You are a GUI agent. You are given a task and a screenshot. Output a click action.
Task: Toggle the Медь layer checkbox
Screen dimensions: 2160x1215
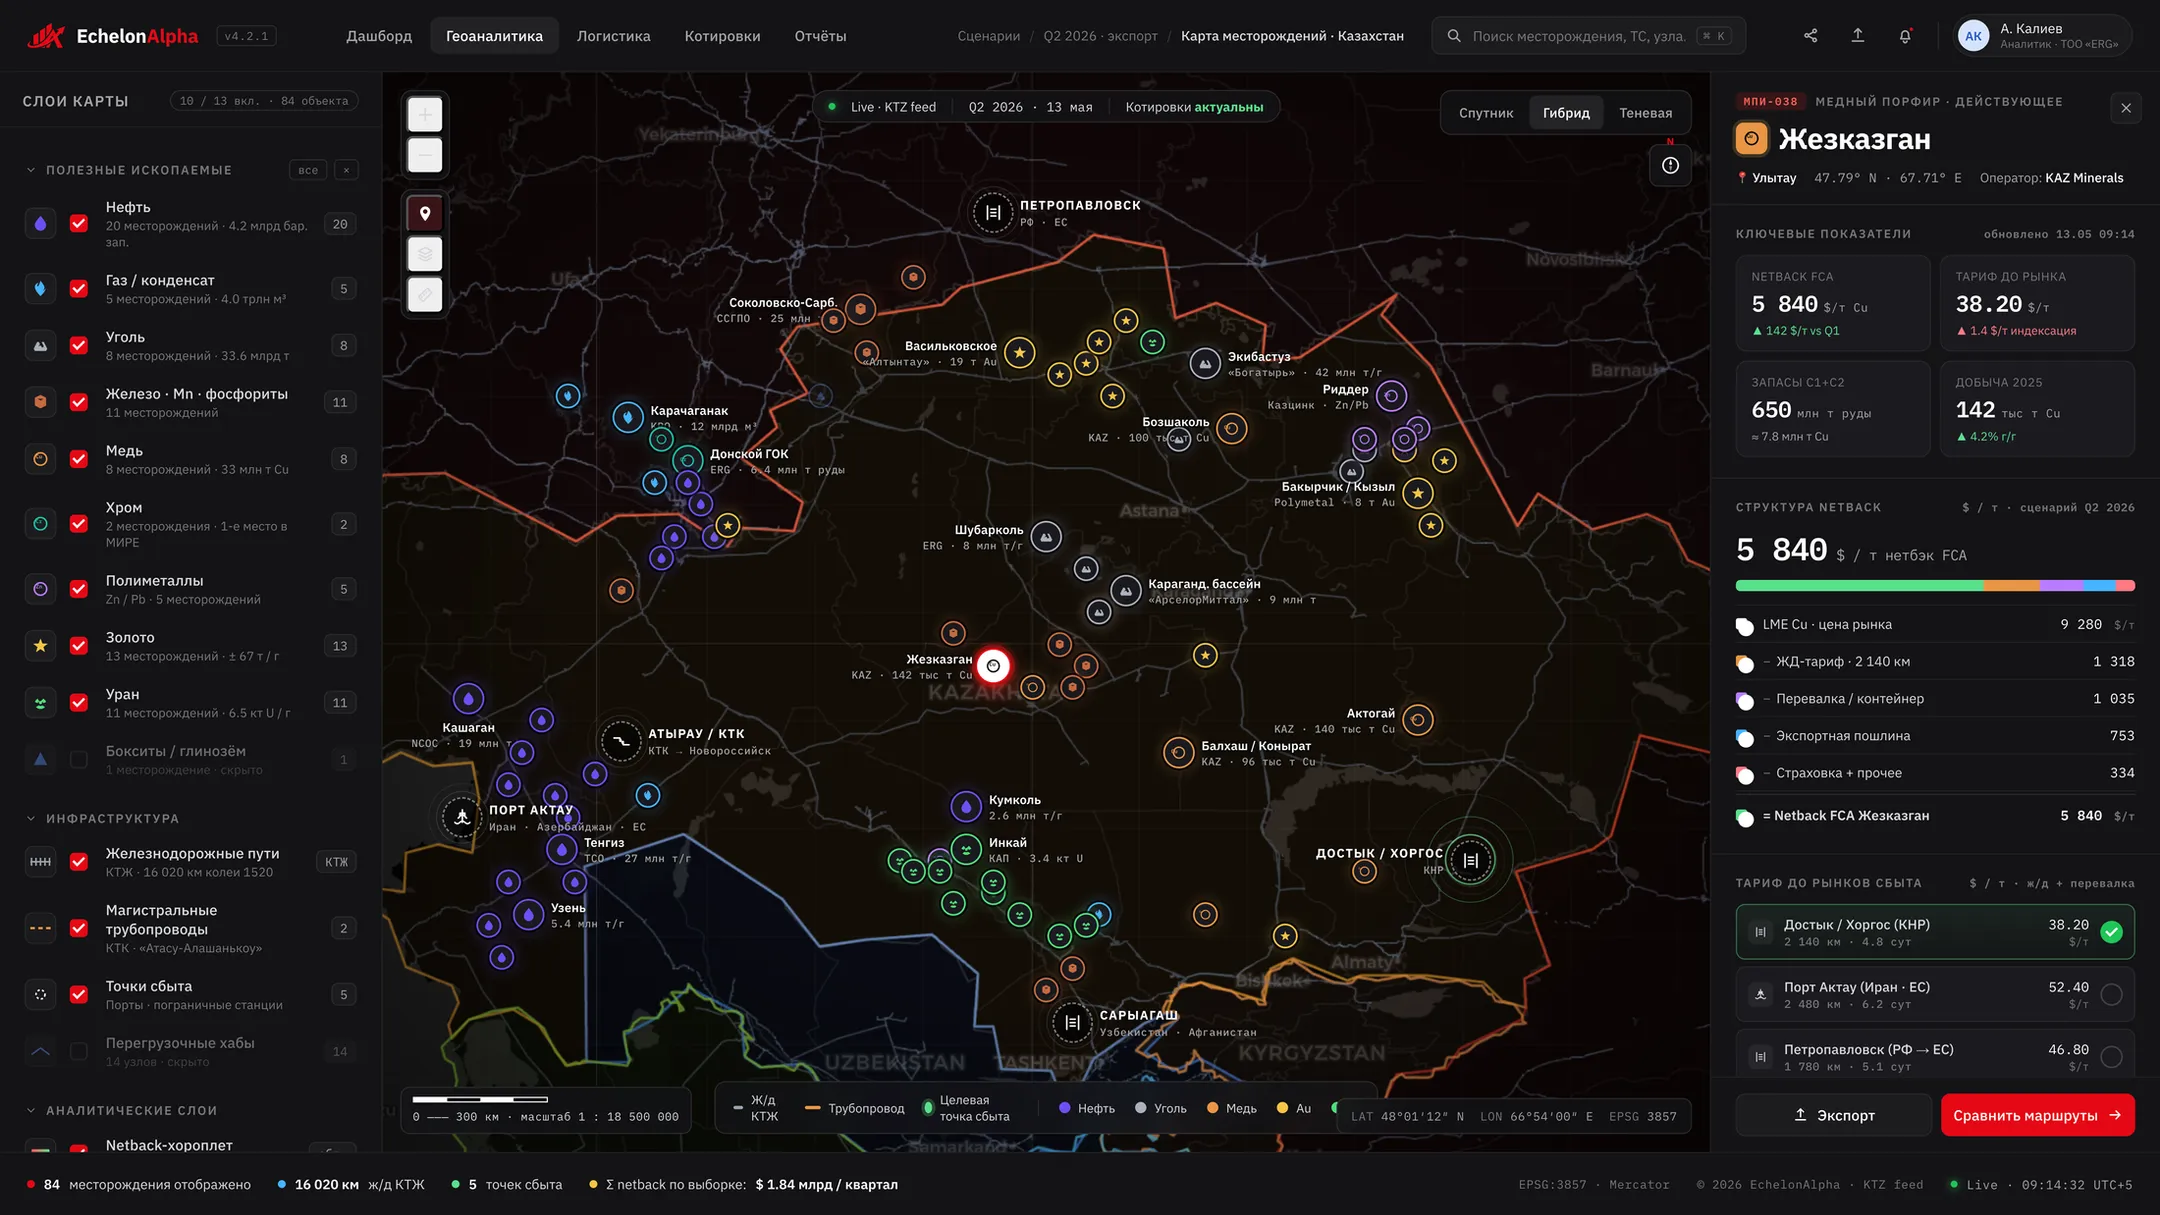79,459
